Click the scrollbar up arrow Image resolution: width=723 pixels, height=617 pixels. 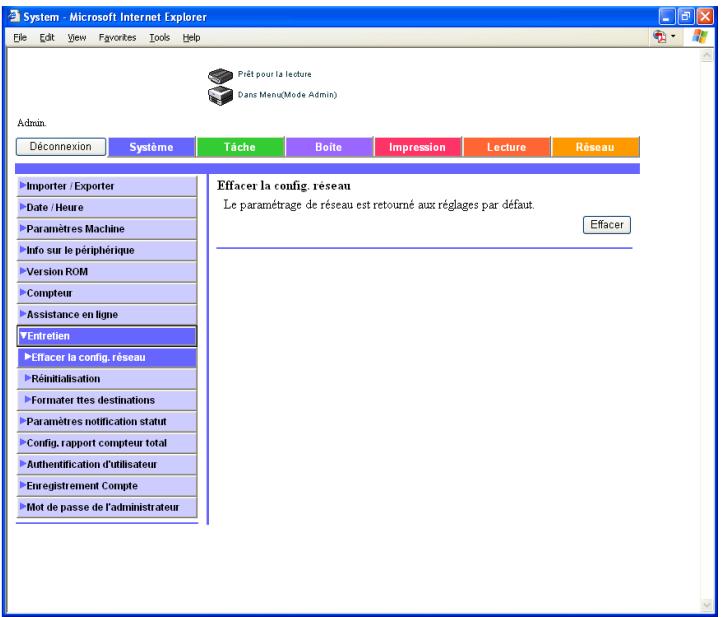pos(706,56)
